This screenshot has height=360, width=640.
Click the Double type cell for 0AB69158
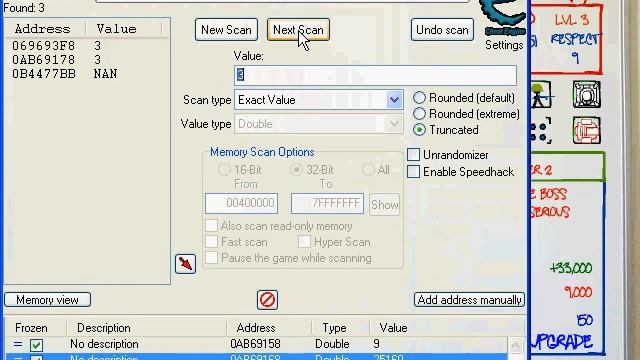pos(332,344)
